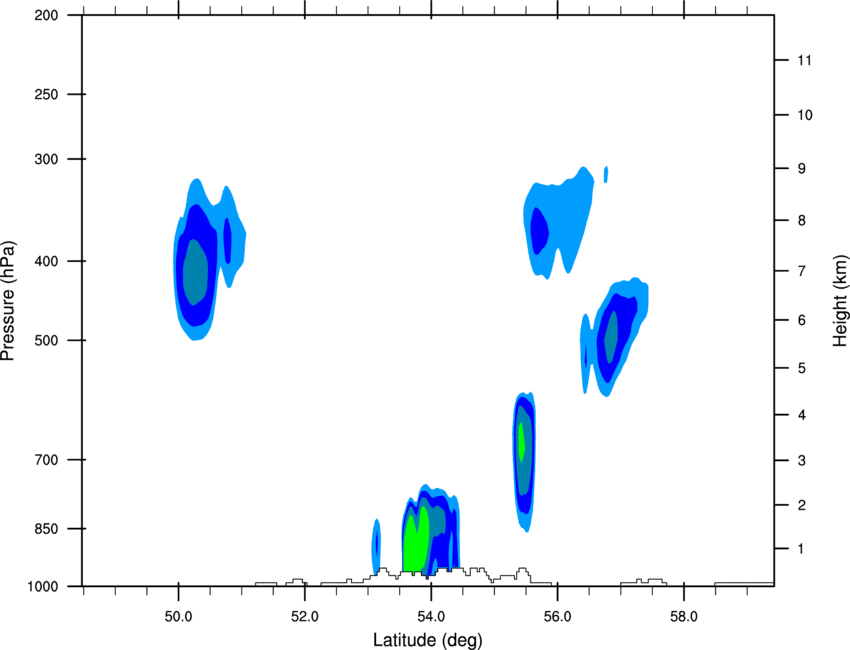Click the 8 km height label
The image size is (850, 650).
click(801, 221)
